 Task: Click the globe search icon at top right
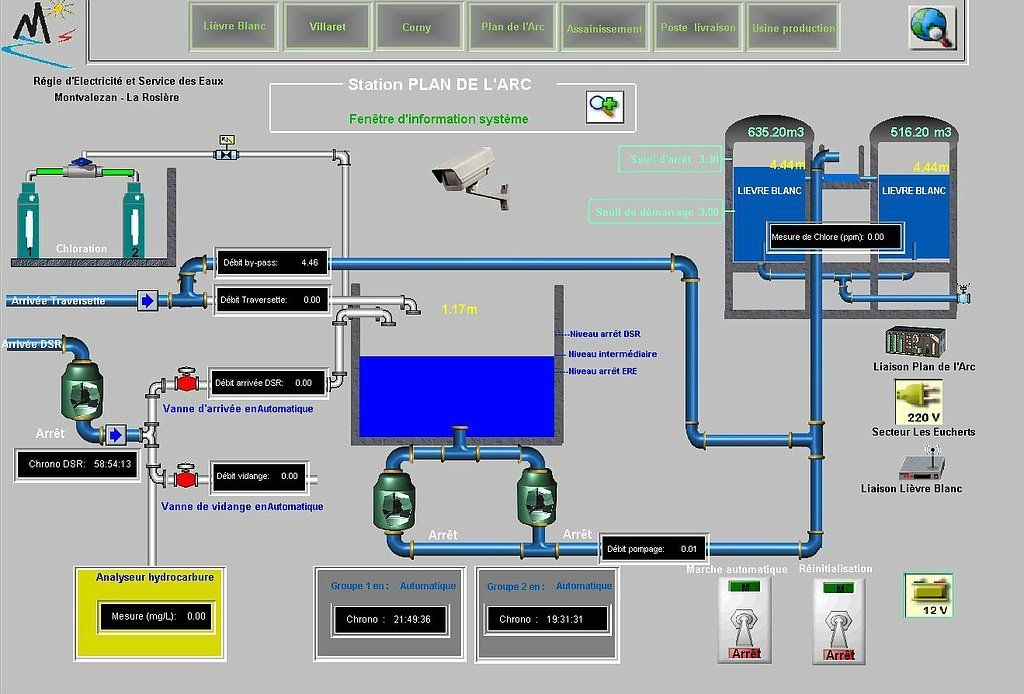(932, 27)
